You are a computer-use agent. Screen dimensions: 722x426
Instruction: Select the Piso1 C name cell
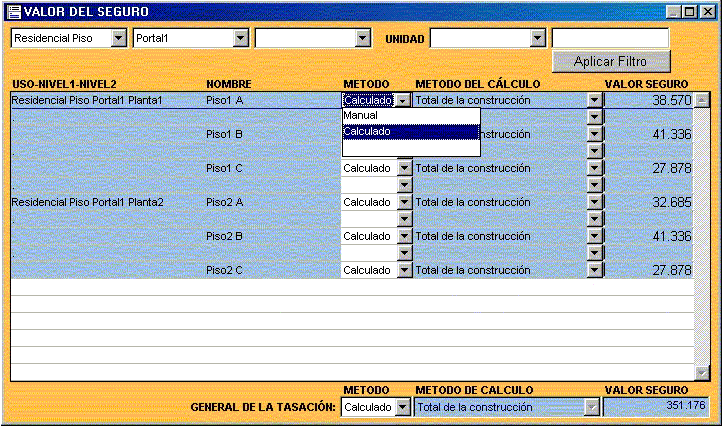point(224,169)
